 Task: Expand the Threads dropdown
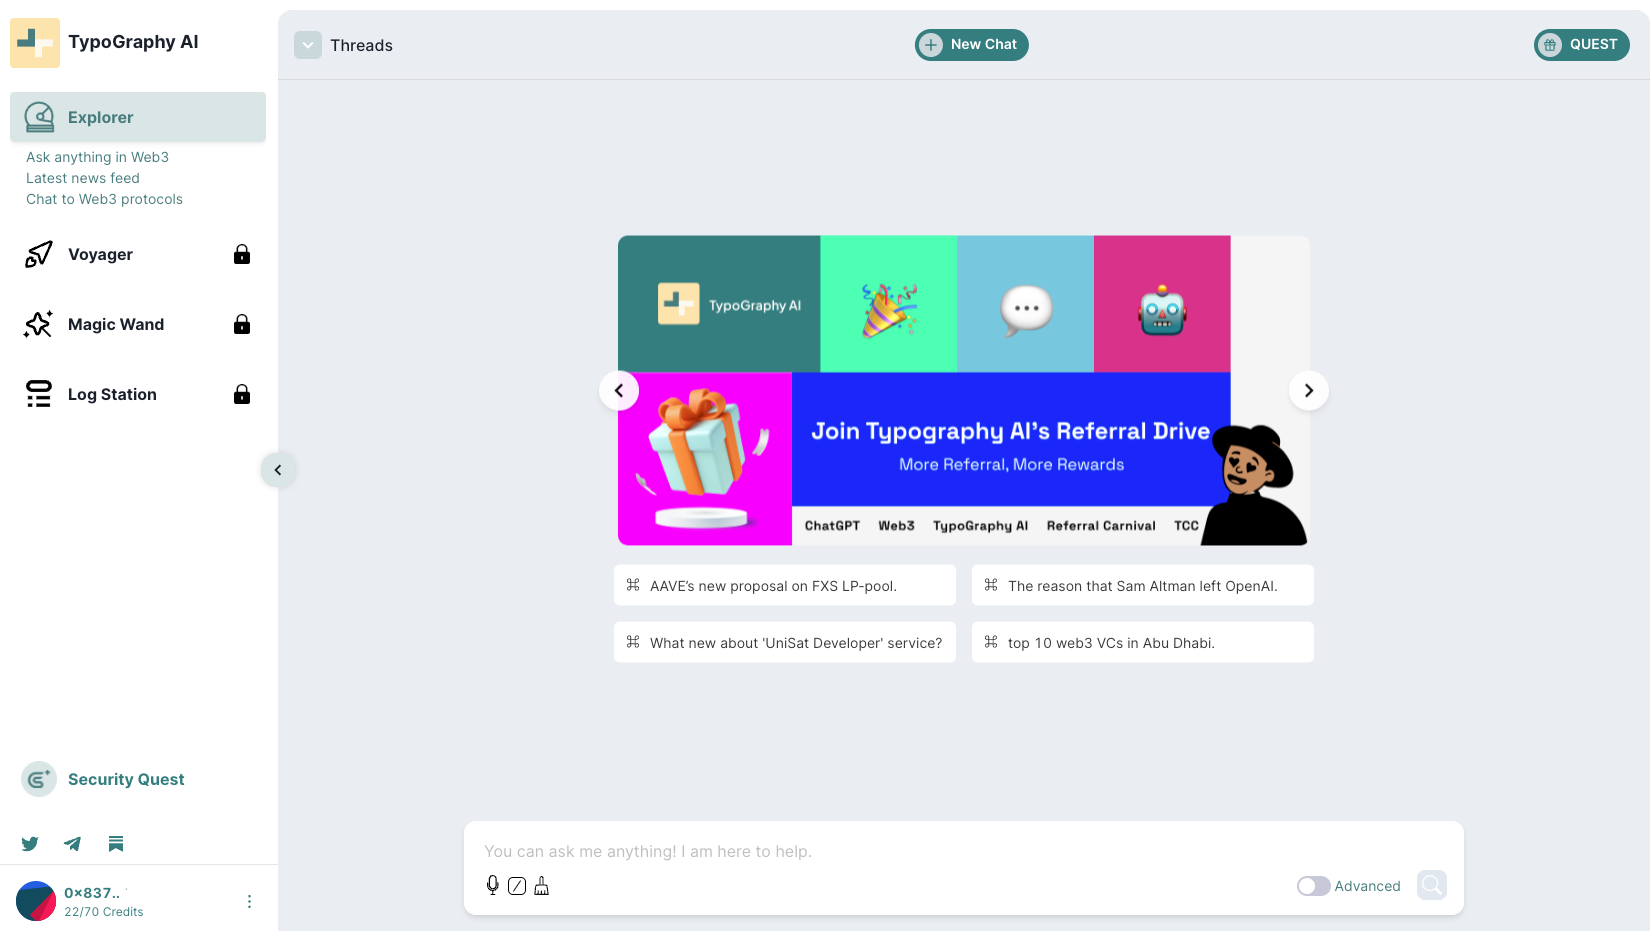coord(308,45)
